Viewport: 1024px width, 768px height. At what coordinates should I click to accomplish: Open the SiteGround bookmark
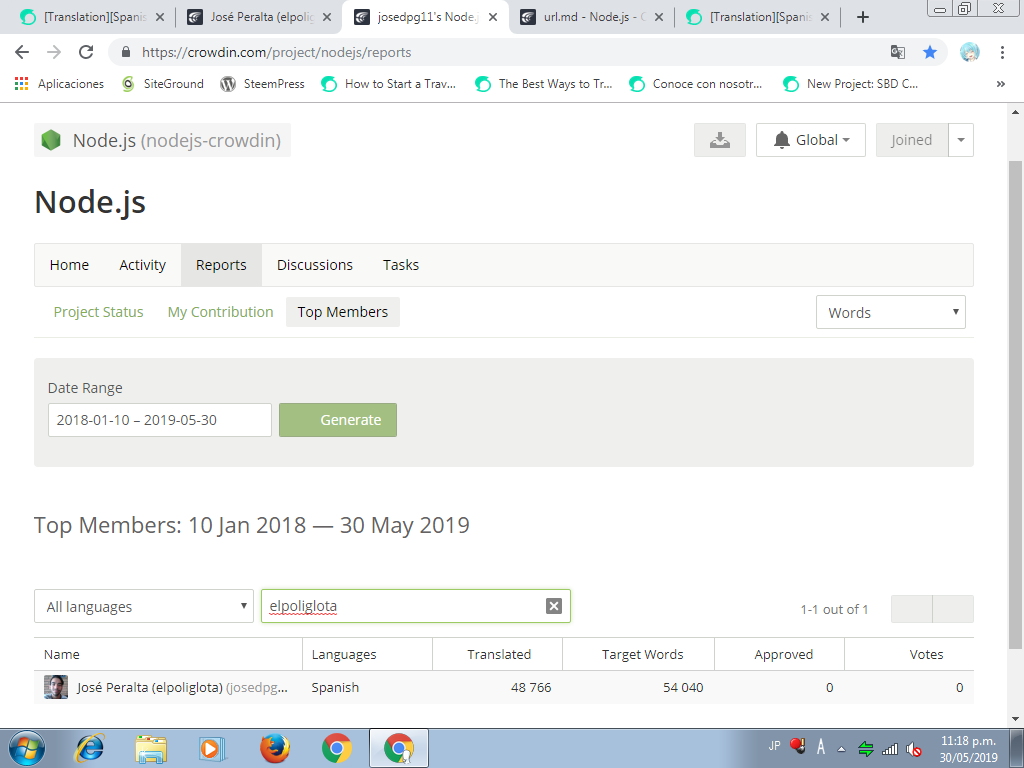(163, 84)
